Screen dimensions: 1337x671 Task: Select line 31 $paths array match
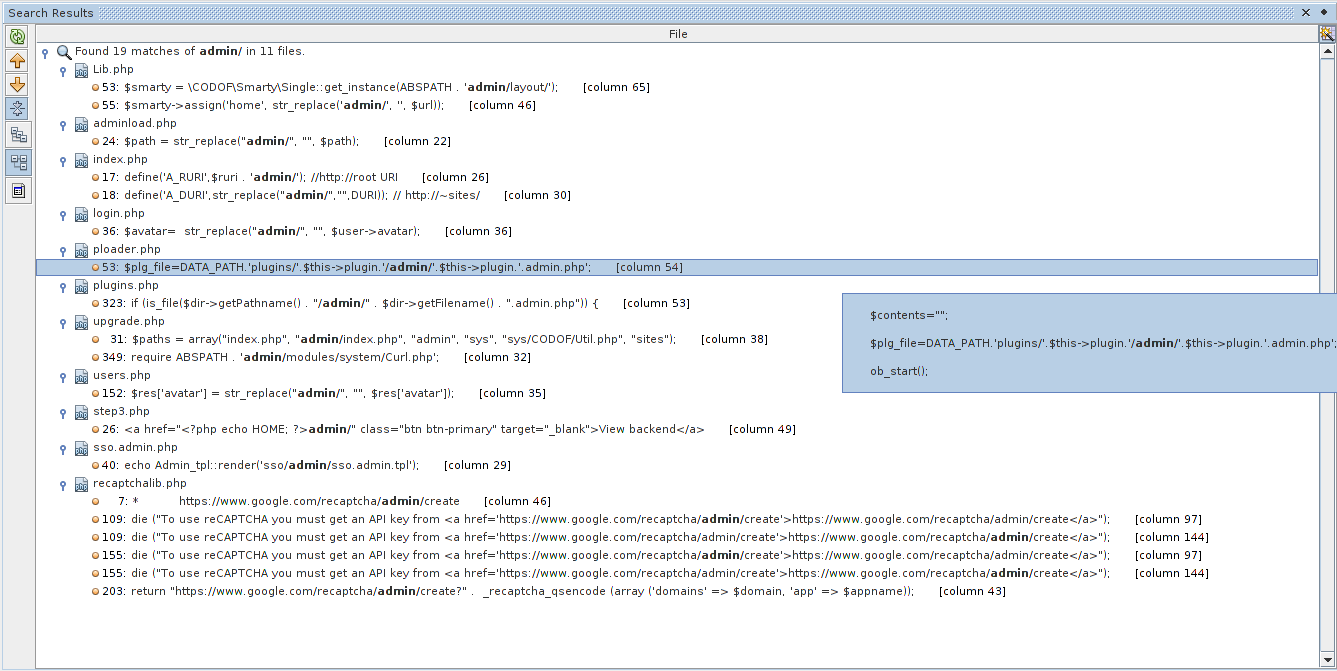(430, 340)
